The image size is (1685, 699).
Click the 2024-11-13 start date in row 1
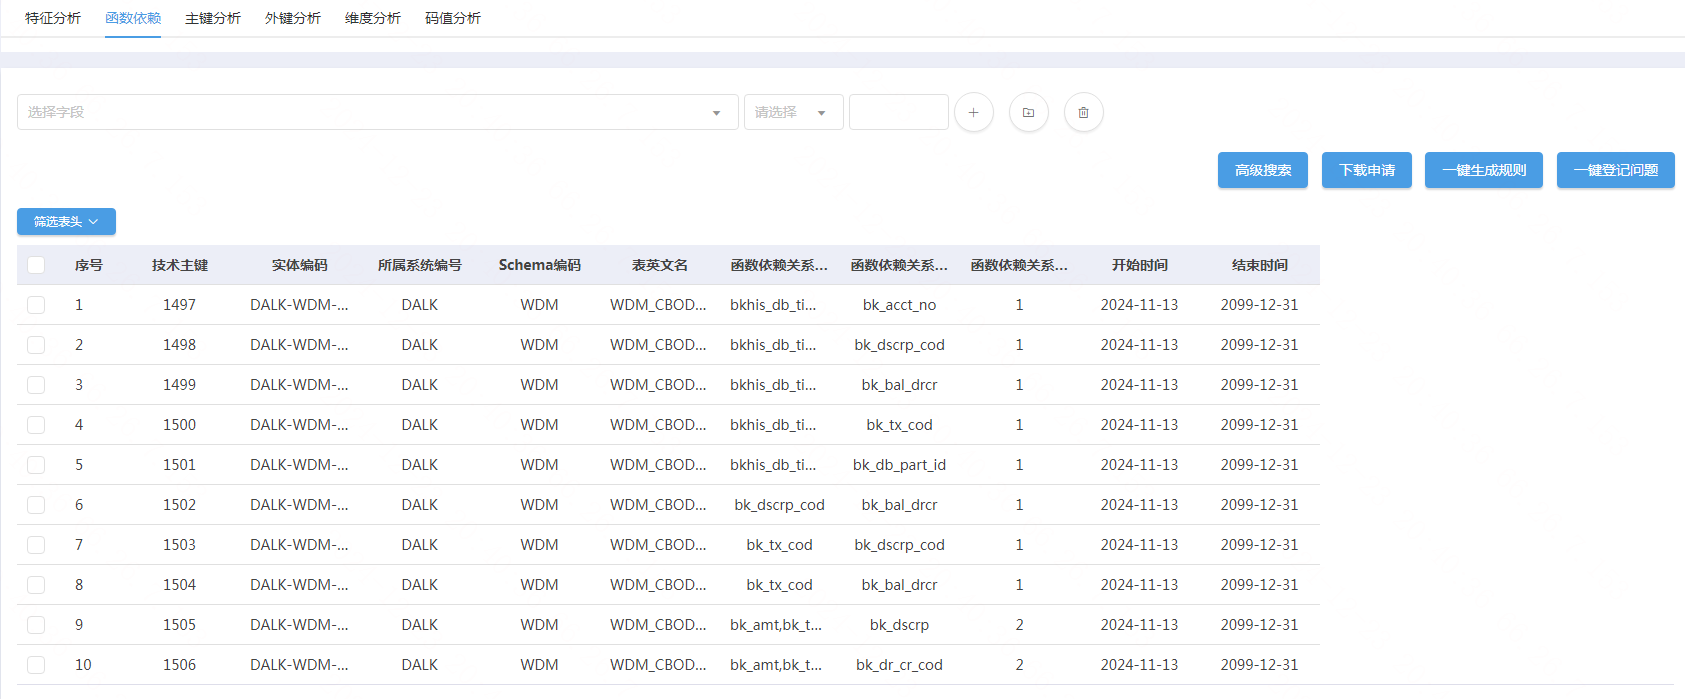click(1140, 305)
